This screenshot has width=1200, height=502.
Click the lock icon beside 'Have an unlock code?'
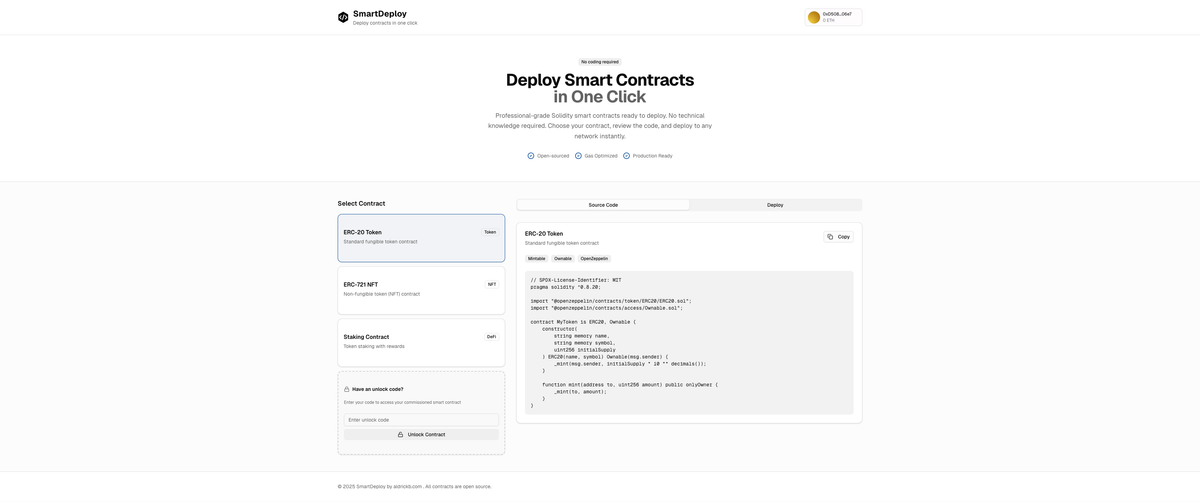tap(347, 389)
